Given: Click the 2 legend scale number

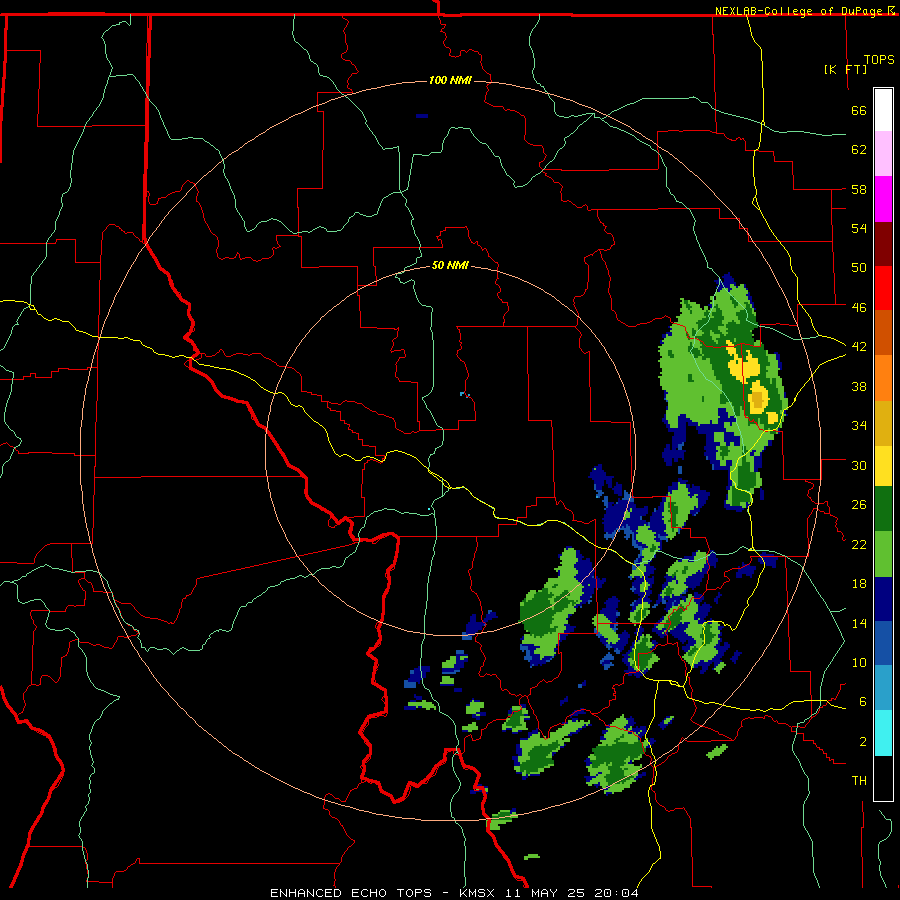Looking at the screenshot, I should tap(863, 741).
